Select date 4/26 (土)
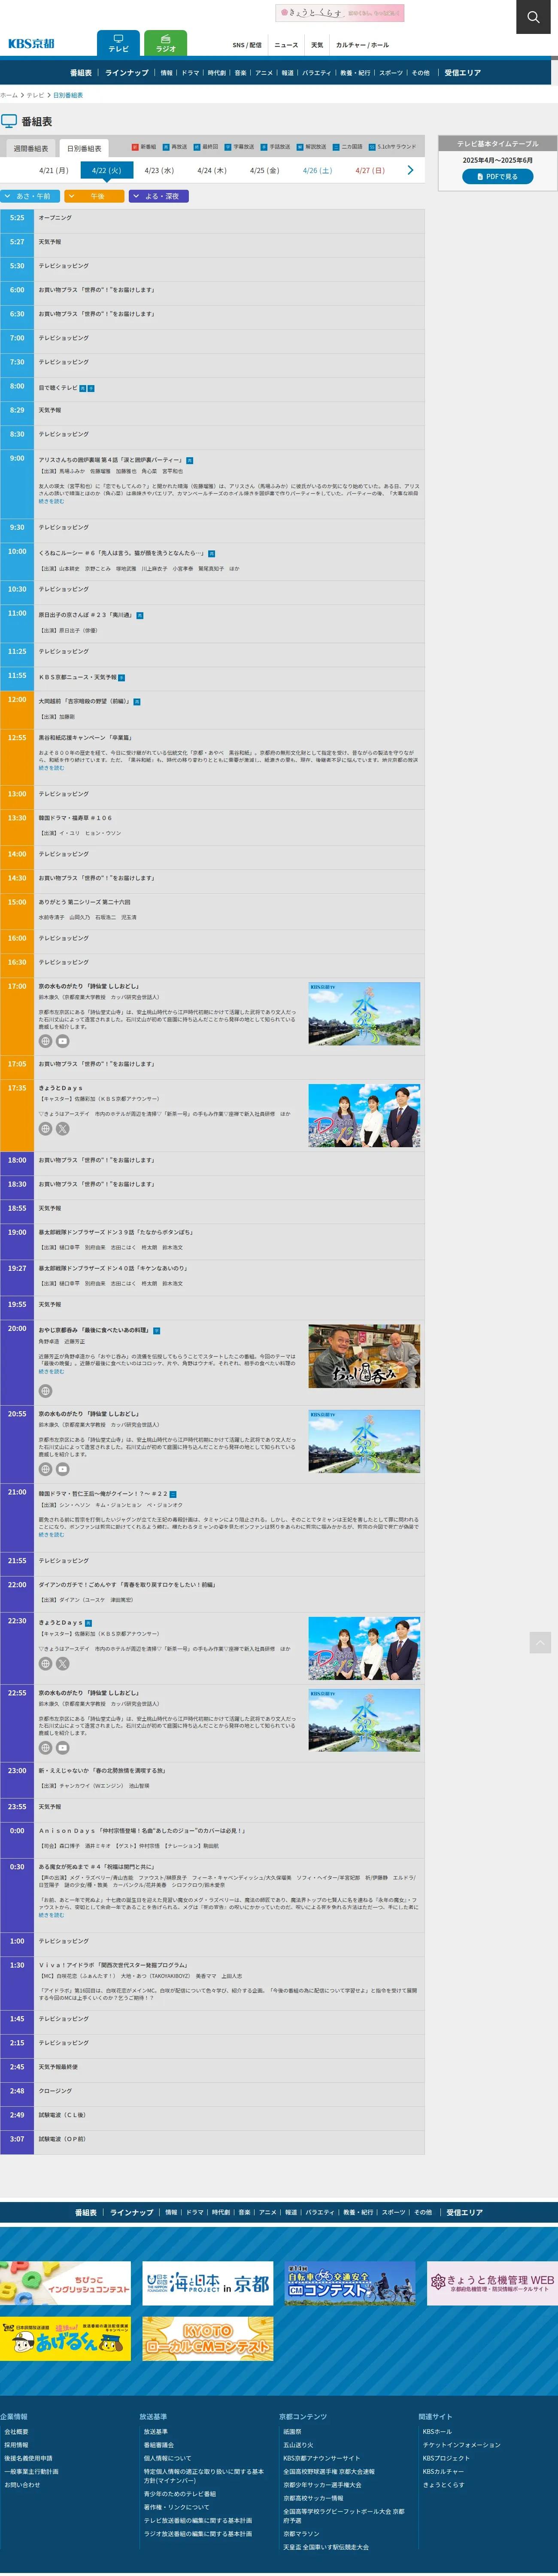Image resolution: width=558 pixels, height=2576 pixels. pos(317,170)
